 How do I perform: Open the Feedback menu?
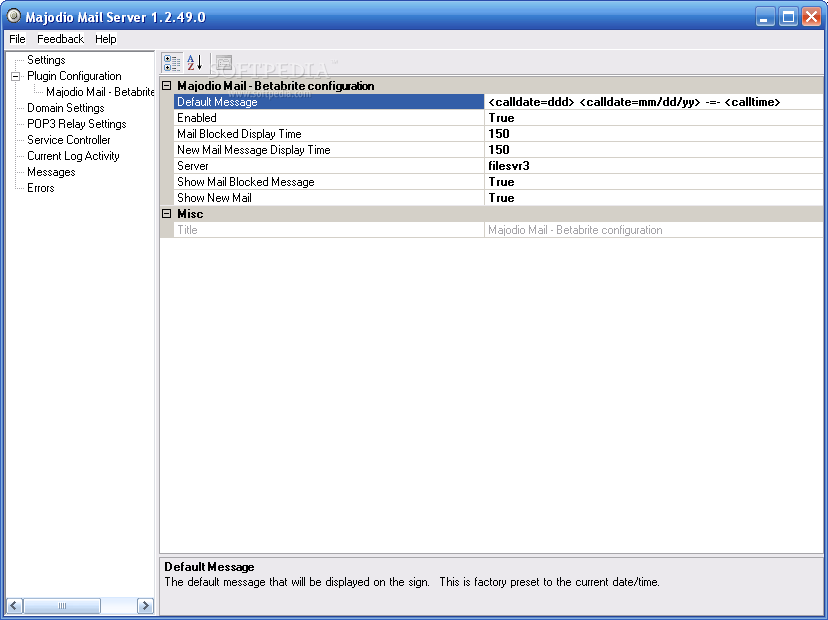(60, 39)
